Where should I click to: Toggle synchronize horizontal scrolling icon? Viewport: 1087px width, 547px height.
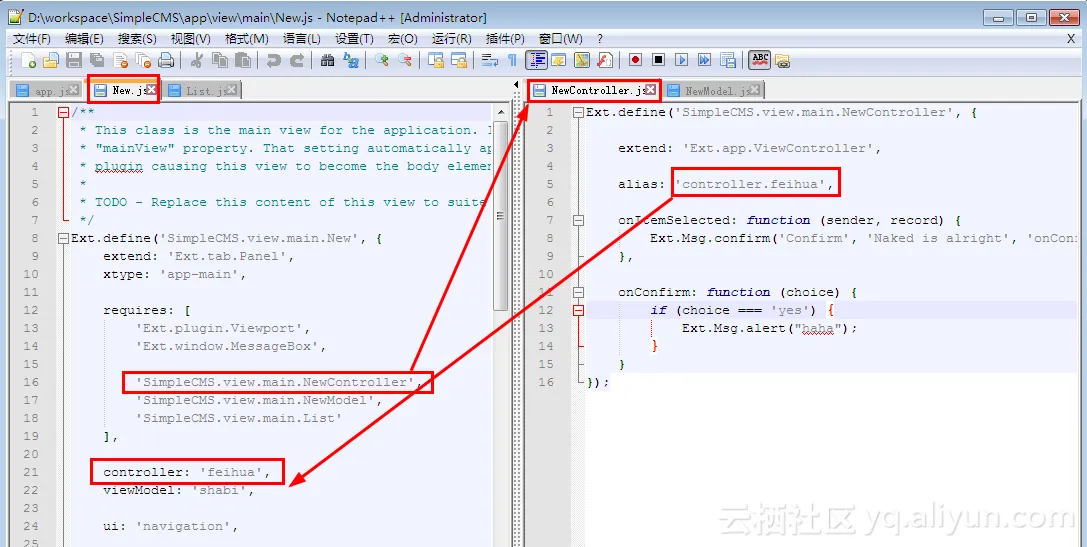pos(459,61)
